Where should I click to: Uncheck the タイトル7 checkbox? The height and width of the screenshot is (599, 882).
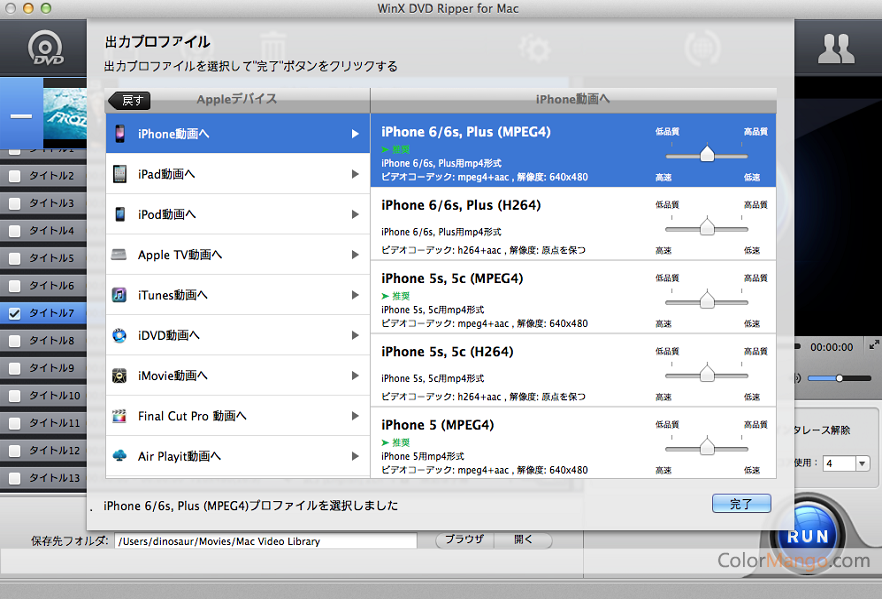pos(15,313)
